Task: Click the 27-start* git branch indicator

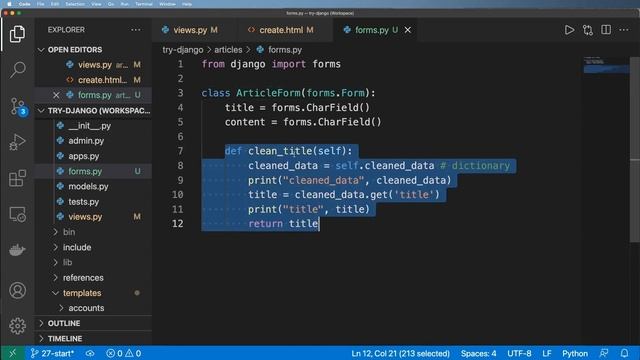Action: (52, 353)
